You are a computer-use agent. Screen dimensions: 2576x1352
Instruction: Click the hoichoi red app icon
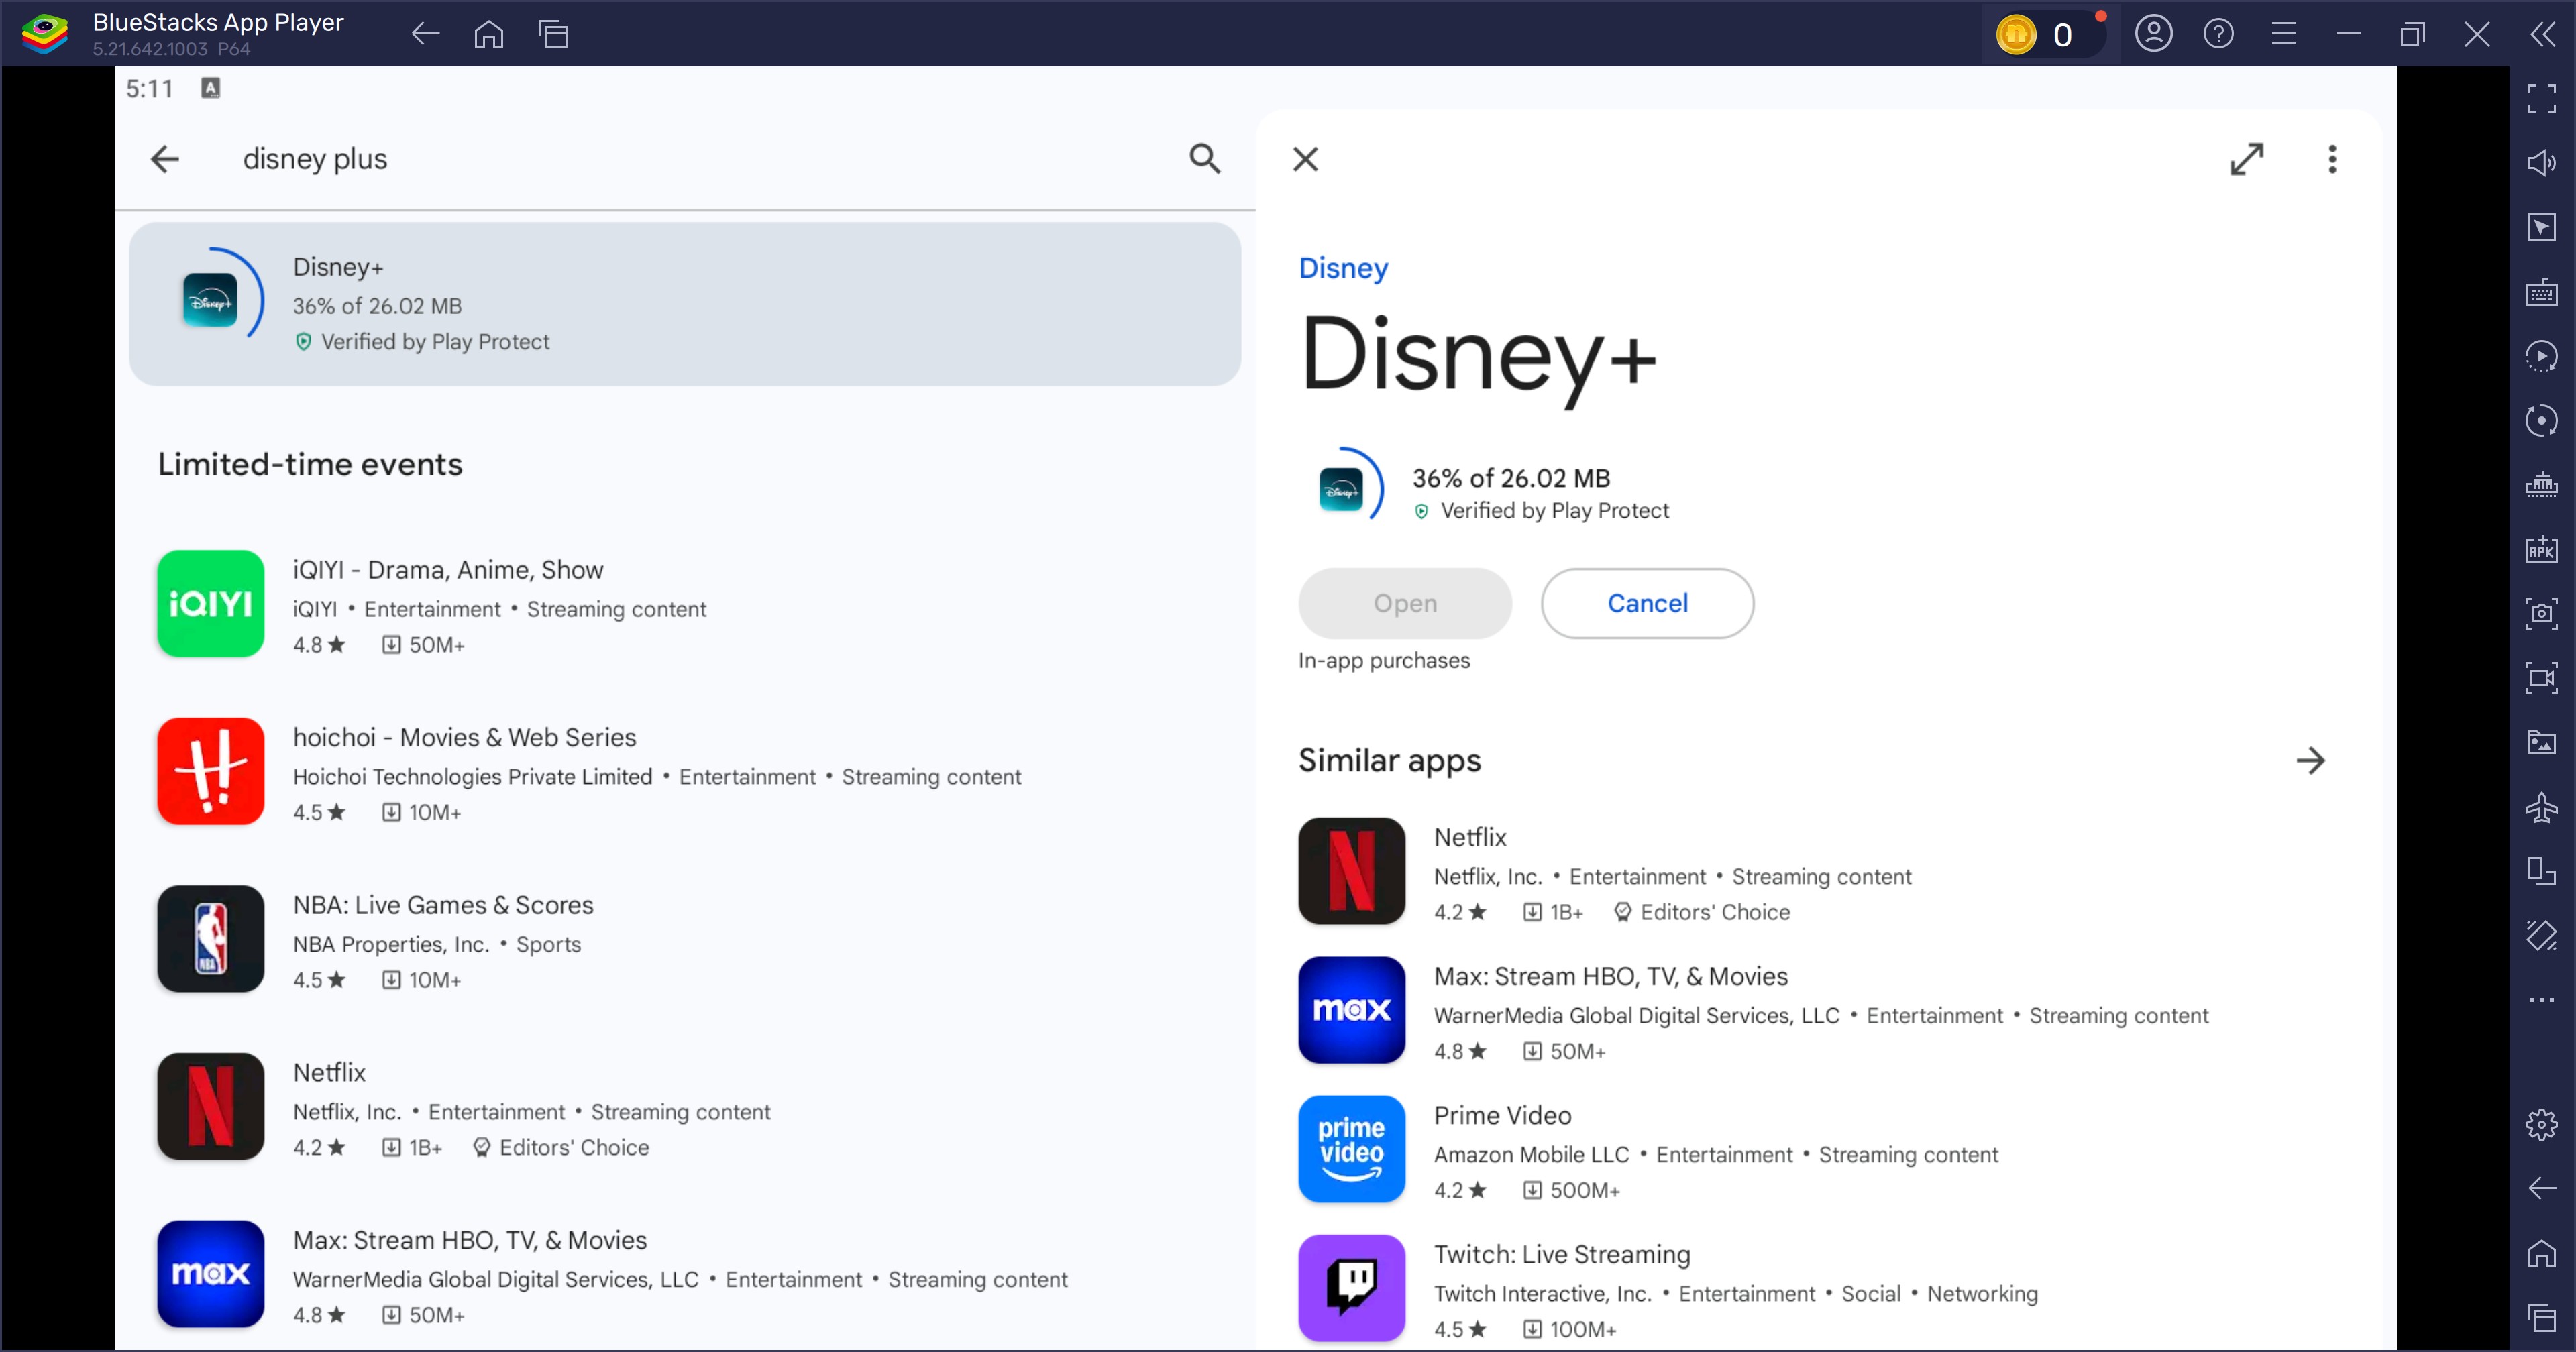click(x=210, y=771)
